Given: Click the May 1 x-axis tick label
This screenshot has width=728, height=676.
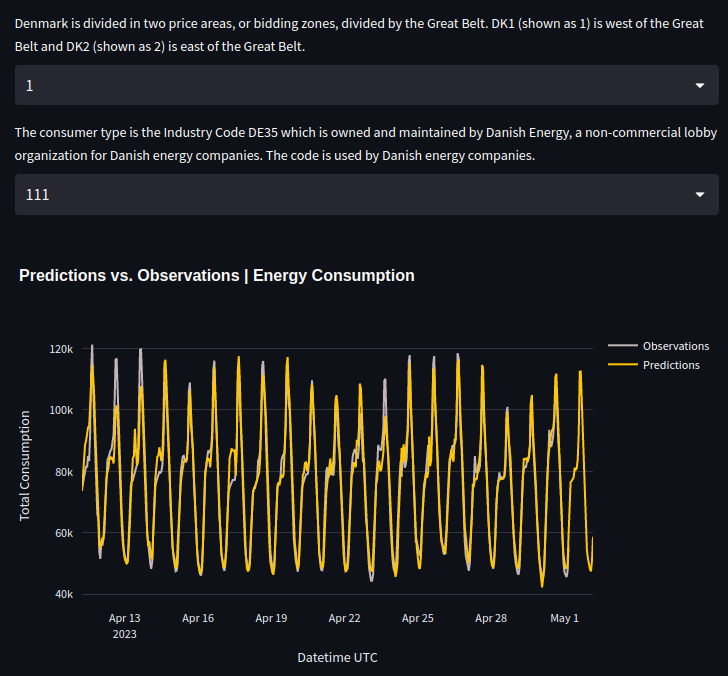Looking at the screenshot, I should [565, 618].
